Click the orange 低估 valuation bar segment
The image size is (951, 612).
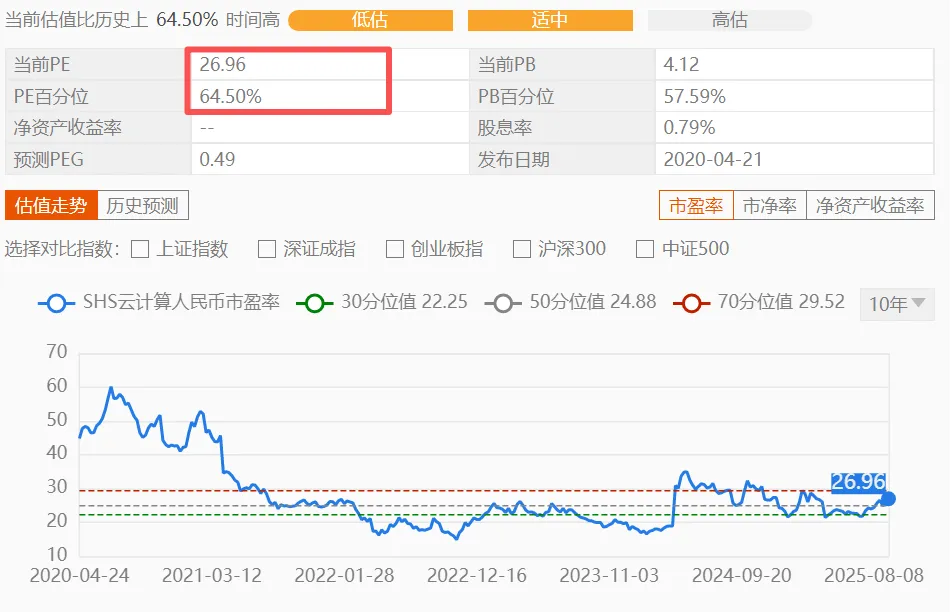click(x=370, y=20)
